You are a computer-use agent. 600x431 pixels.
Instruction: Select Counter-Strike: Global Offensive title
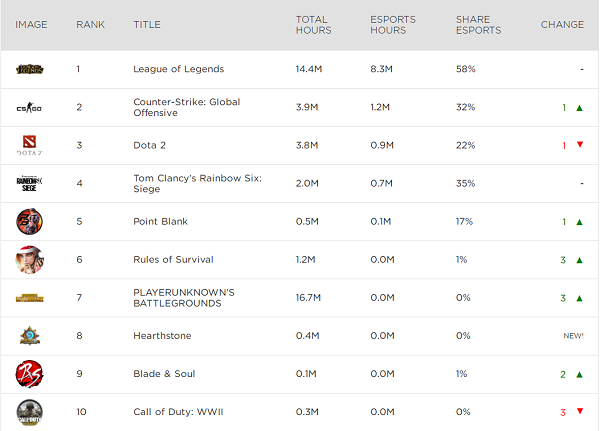tap(187, 107)
